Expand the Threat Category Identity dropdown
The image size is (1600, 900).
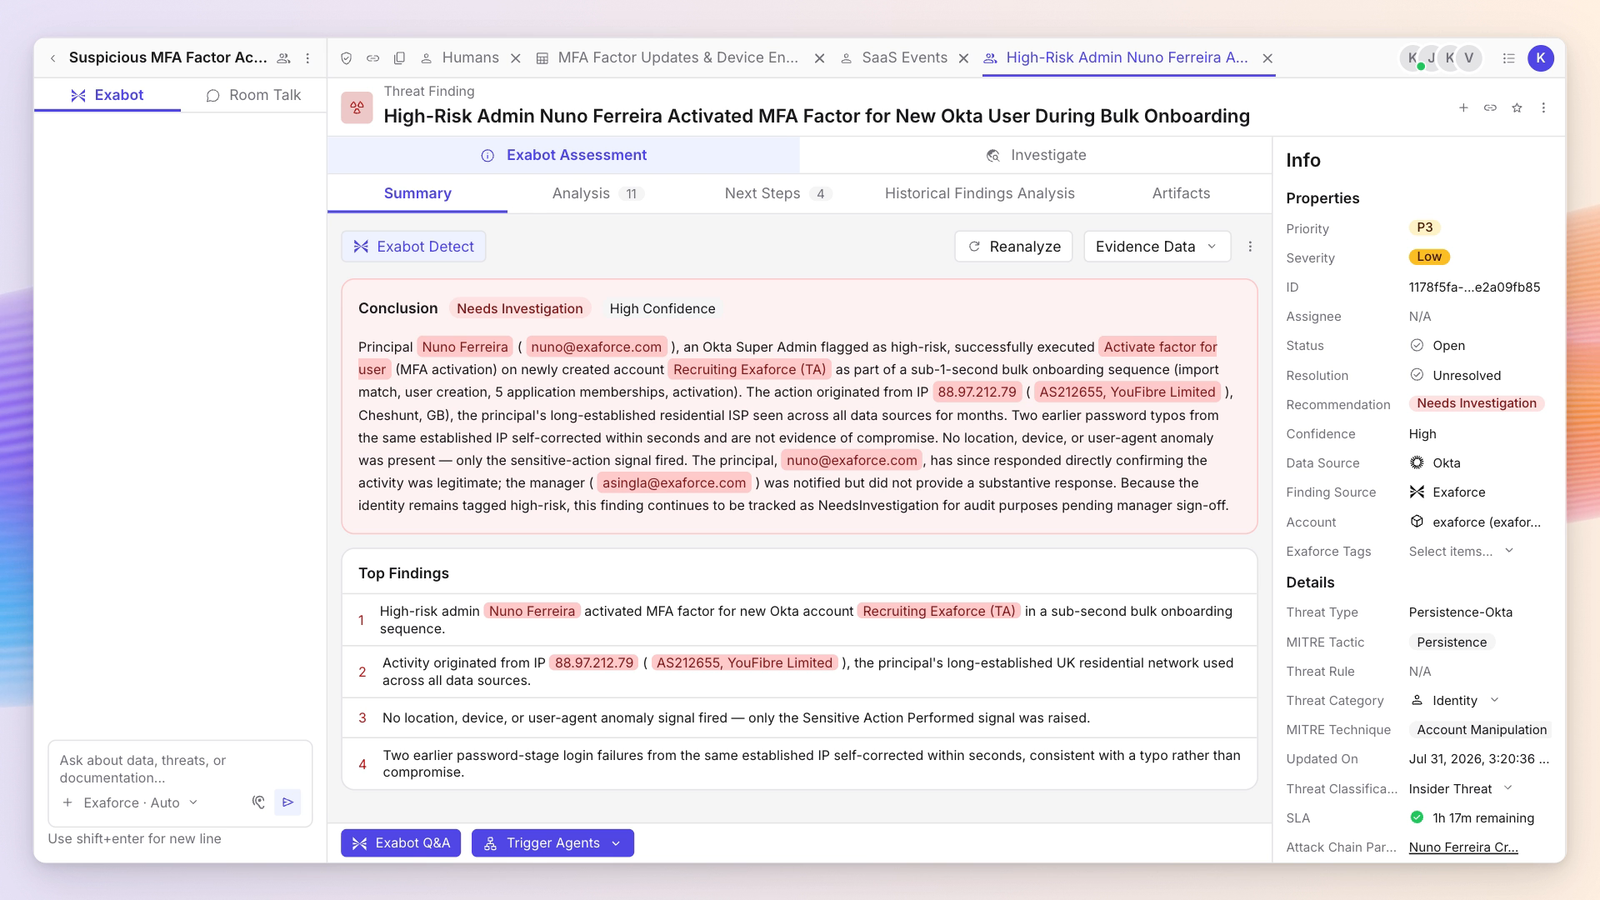pyautogui.click(x=1455, y=701)
